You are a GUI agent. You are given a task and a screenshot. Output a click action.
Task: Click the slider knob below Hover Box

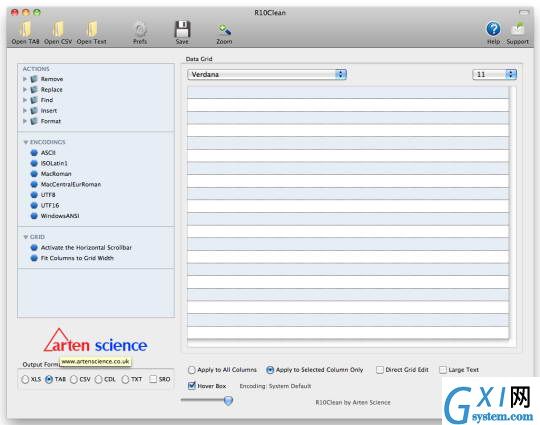pyautogui.click(x=228, y=400)
